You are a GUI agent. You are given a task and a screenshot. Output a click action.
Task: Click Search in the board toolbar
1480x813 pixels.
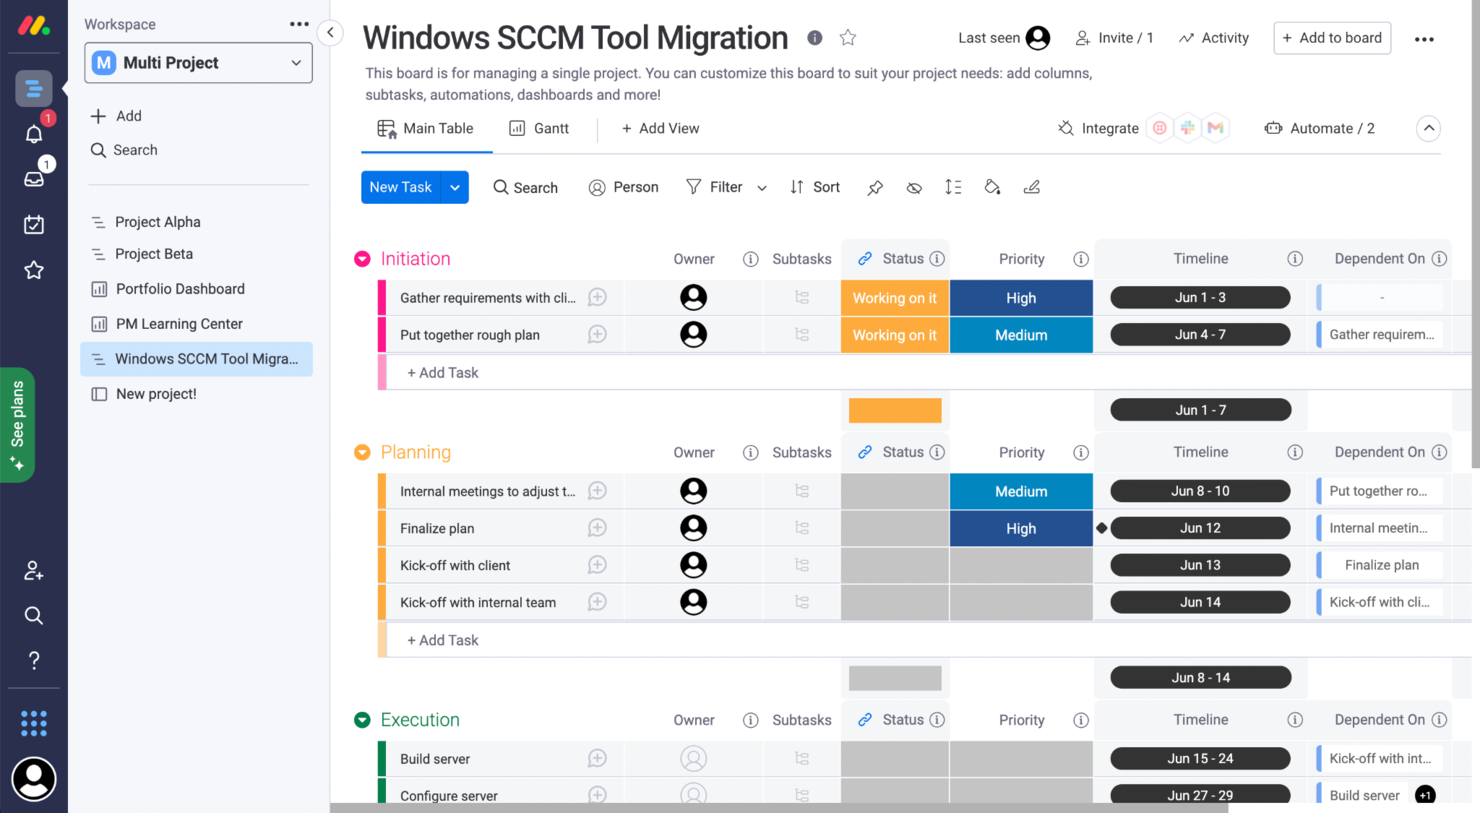point(525,187)
